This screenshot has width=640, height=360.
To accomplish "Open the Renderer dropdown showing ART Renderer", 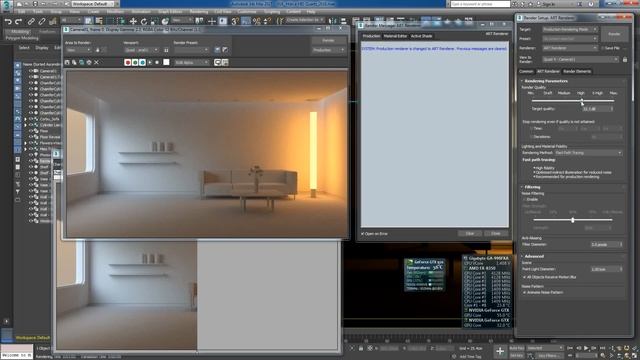I will point(570,48).
